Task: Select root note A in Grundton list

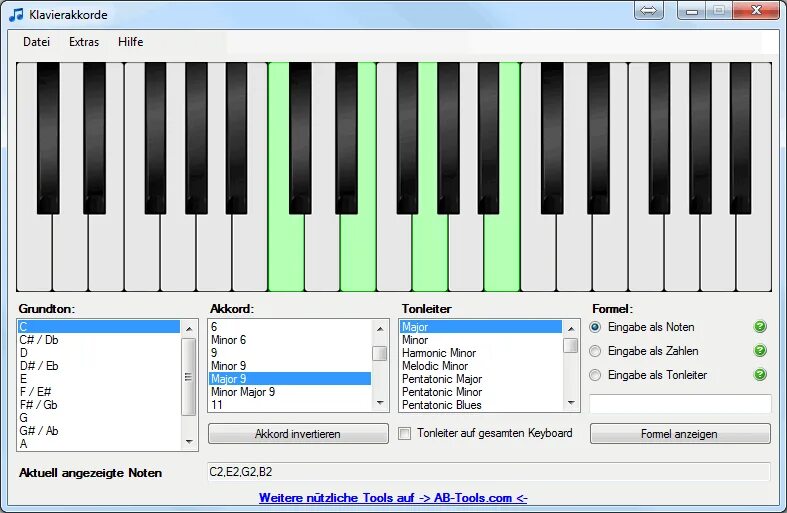Action: [99, 444]
